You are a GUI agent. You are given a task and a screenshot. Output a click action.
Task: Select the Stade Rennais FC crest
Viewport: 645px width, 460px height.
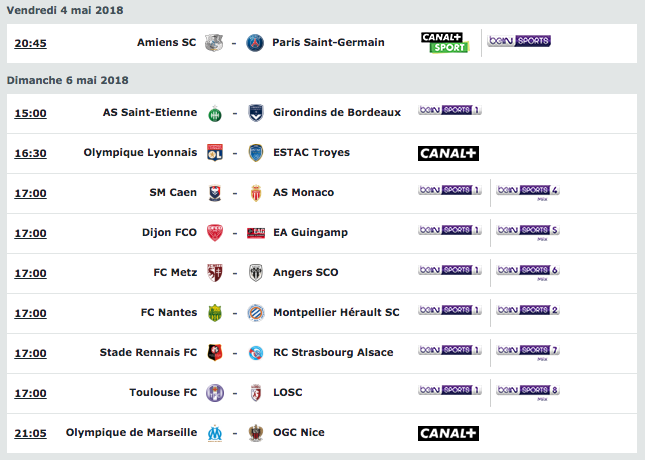point(215,353)
